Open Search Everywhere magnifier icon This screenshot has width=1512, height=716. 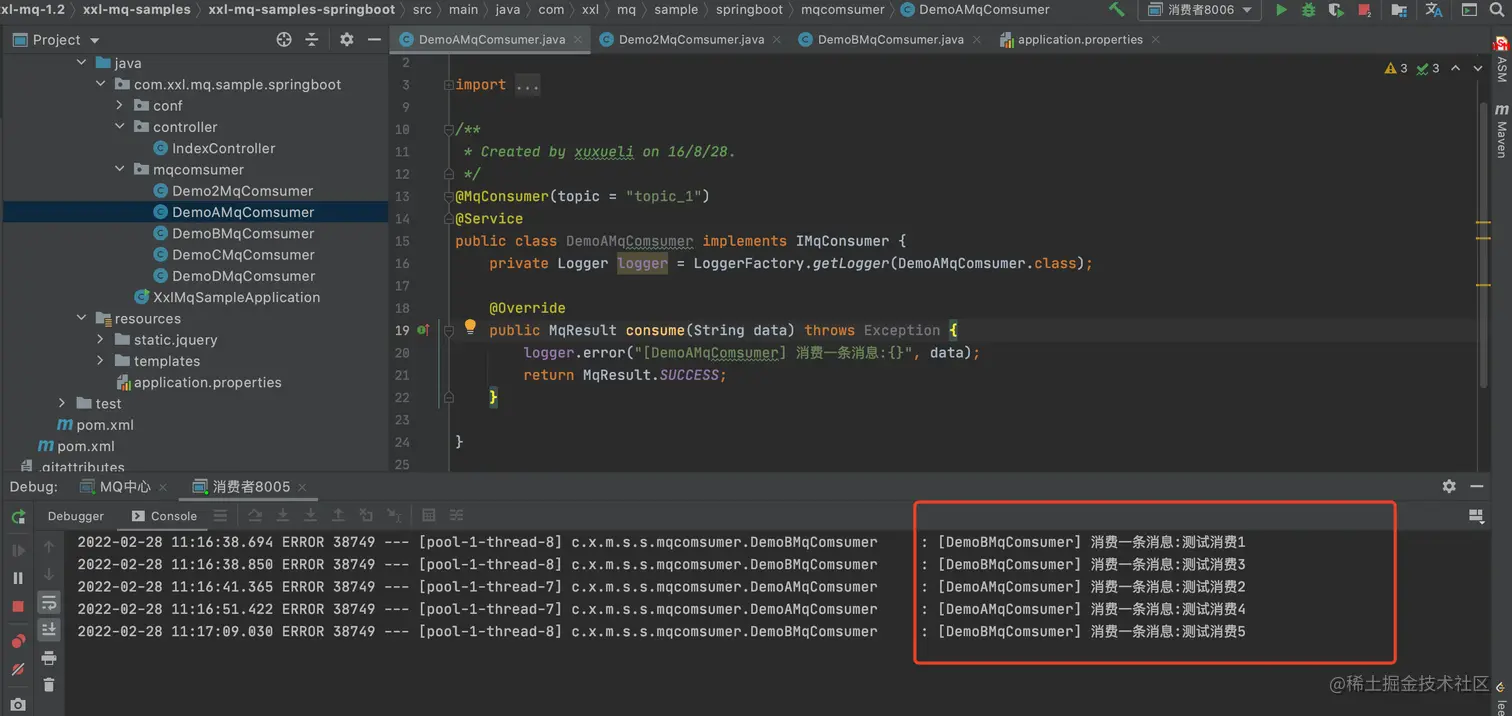(1497, 10)
